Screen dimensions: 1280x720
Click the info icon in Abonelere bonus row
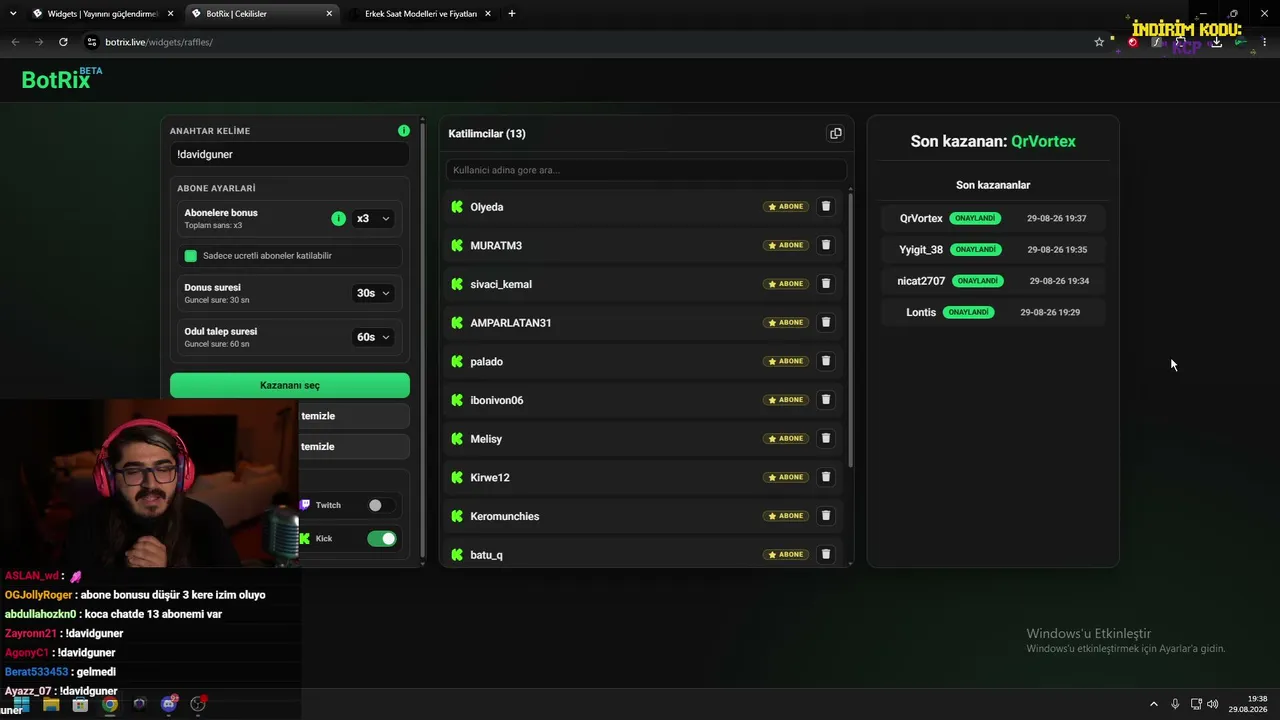click(338, 218)
